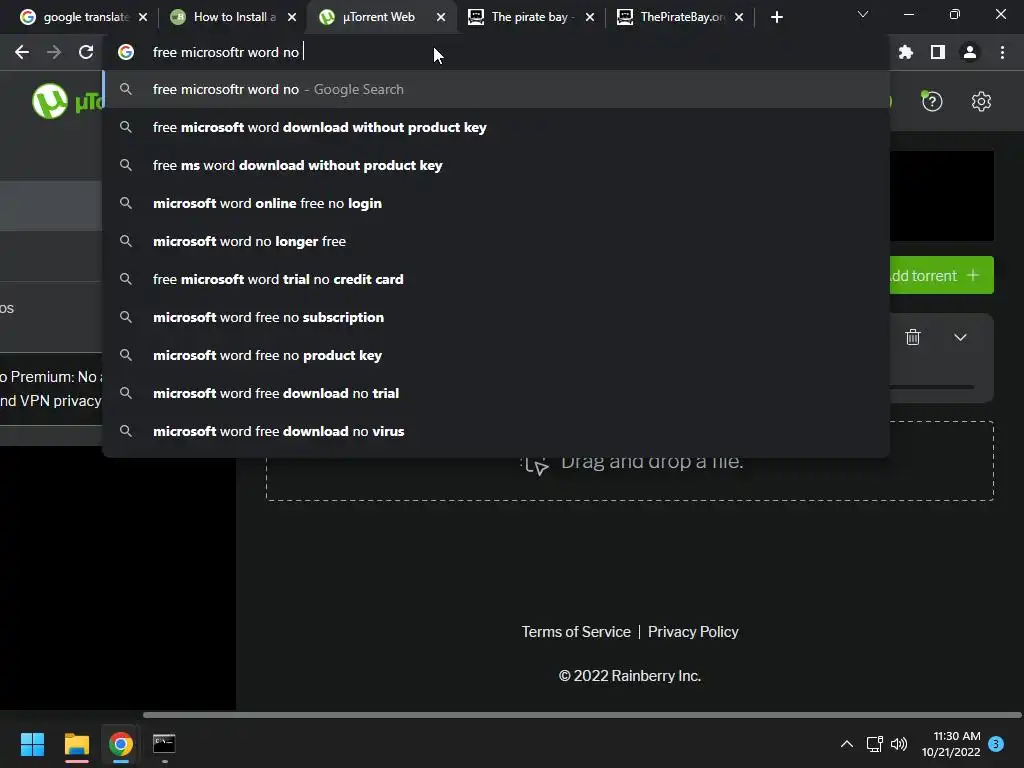Switch to the How to Install tab
The image size is (1024, 768).
[x=233, y=17]
